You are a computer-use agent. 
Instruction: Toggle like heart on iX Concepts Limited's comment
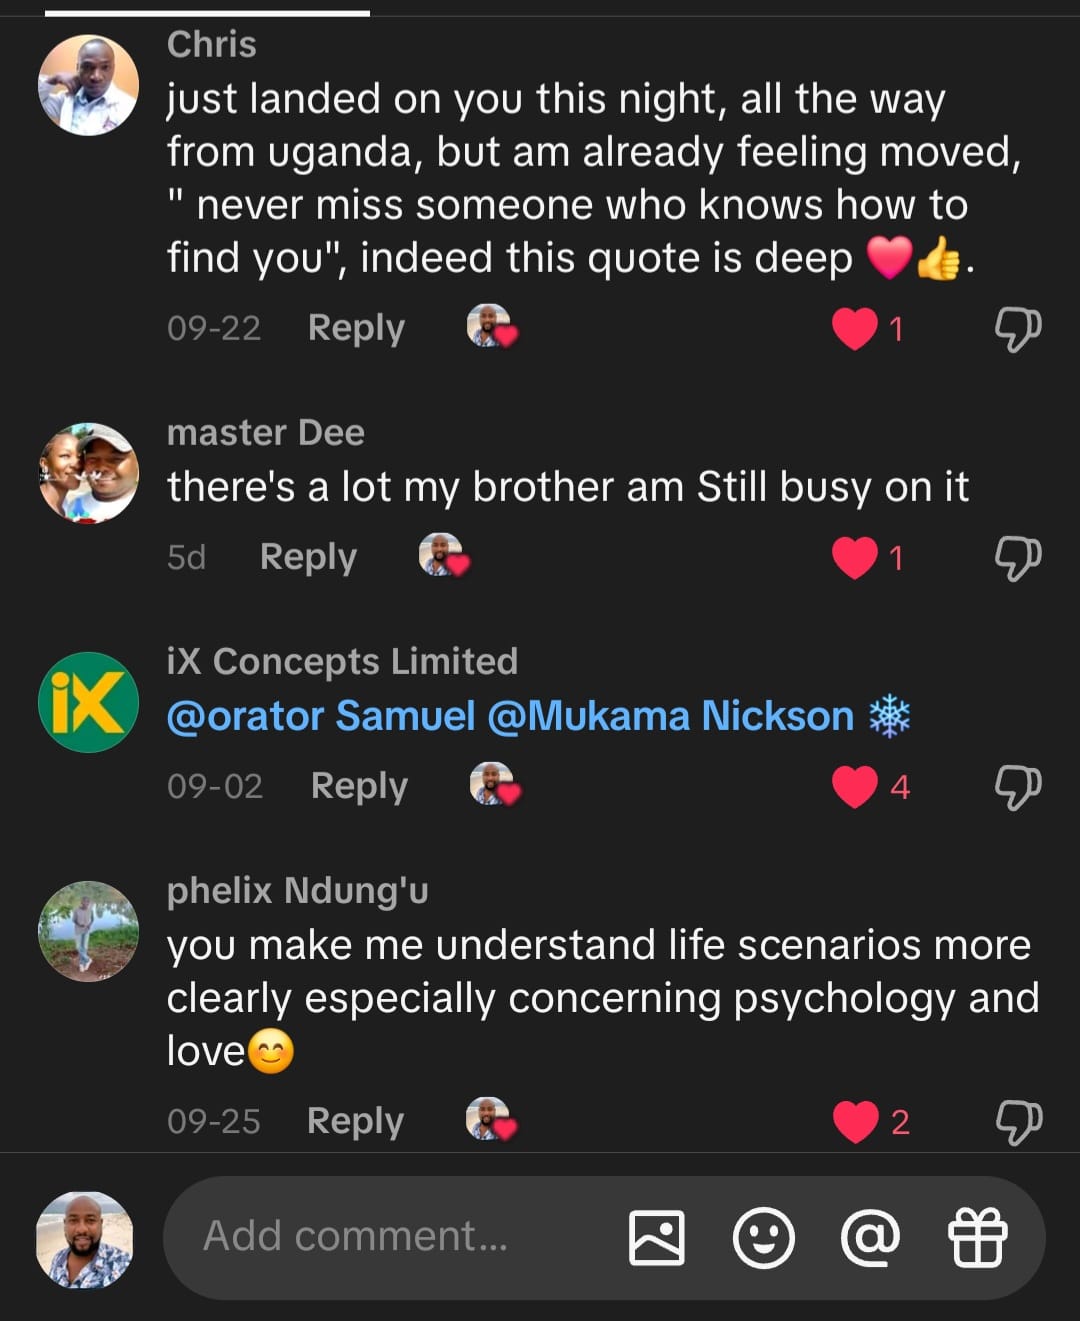(x=855, y=787)
